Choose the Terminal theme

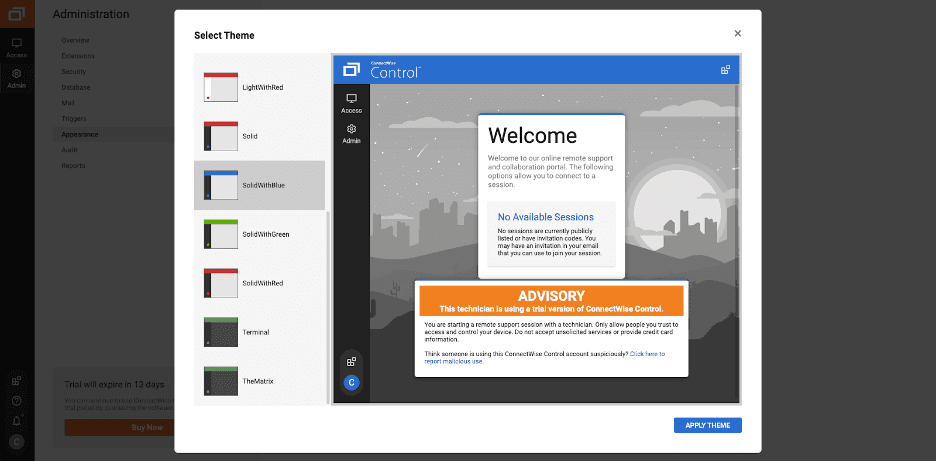coord(220,332)
